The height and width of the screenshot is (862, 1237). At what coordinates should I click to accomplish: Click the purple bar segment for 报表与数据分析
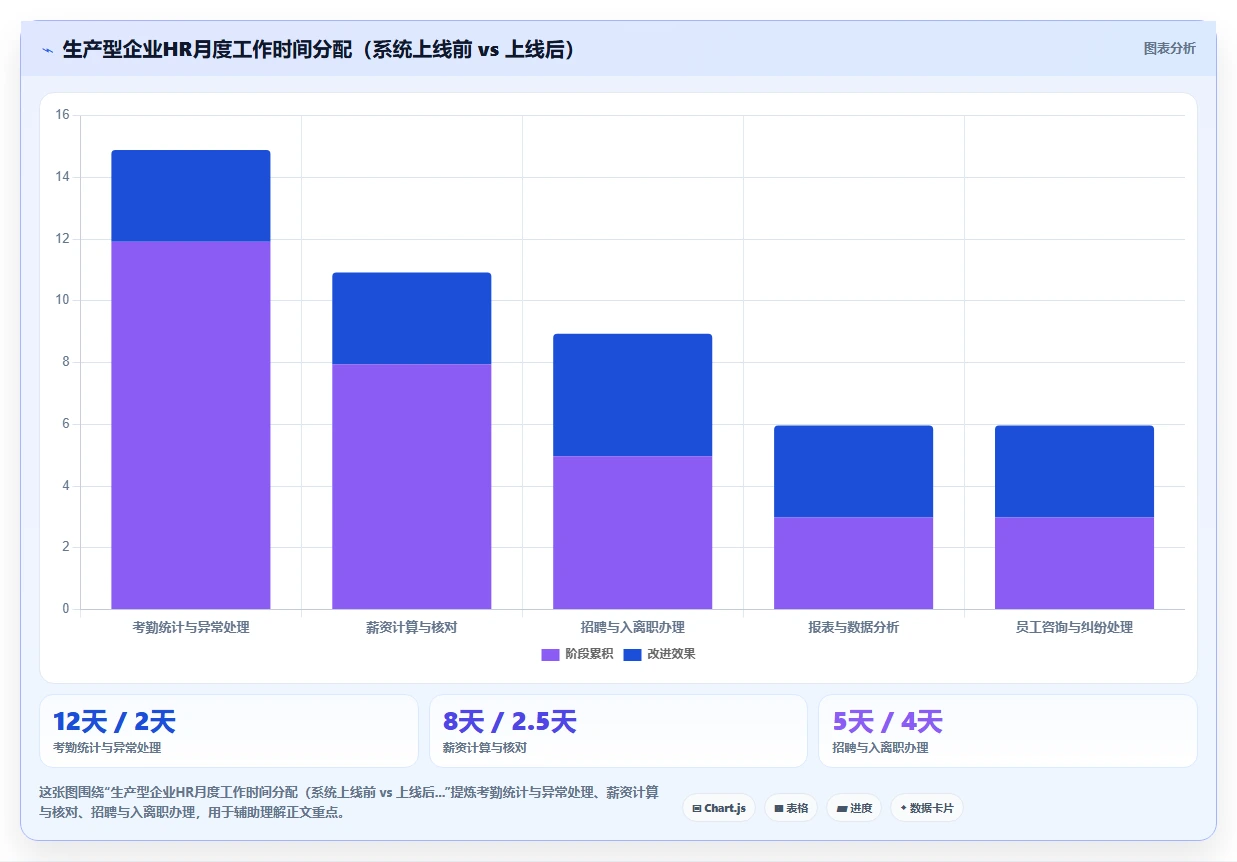[x=854, y=563]
